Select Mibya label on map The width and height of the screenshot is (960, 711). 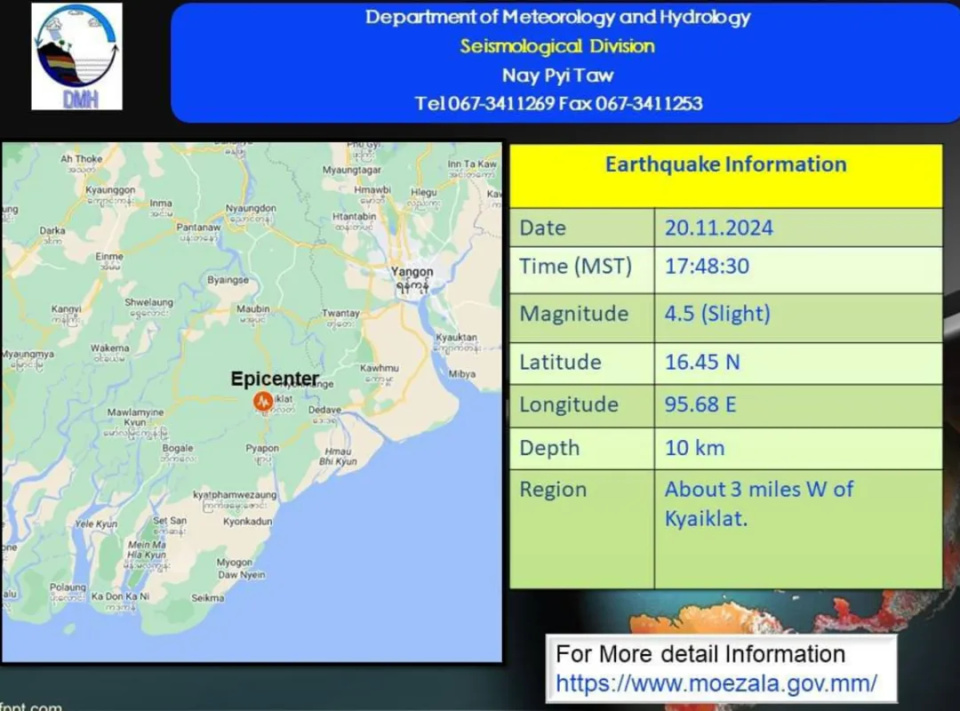coord(462,374)
